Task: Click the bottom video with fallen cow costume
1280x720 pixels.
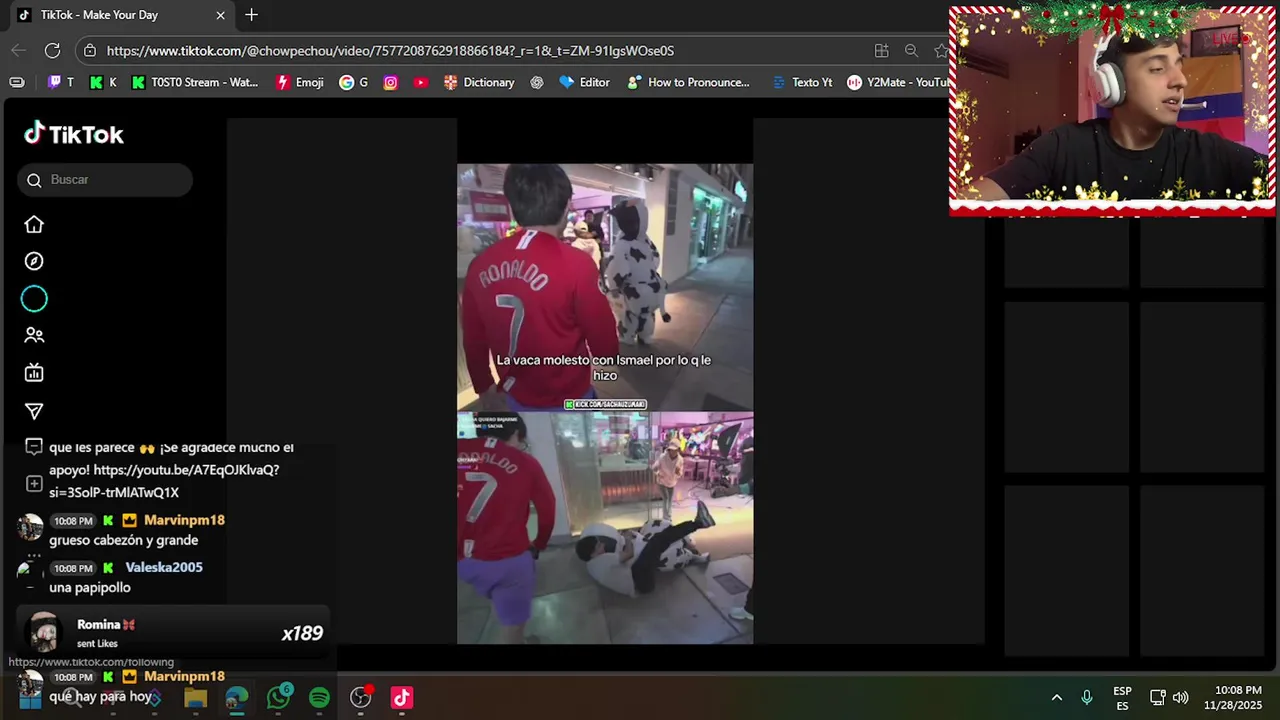Action: coord(605,528)
